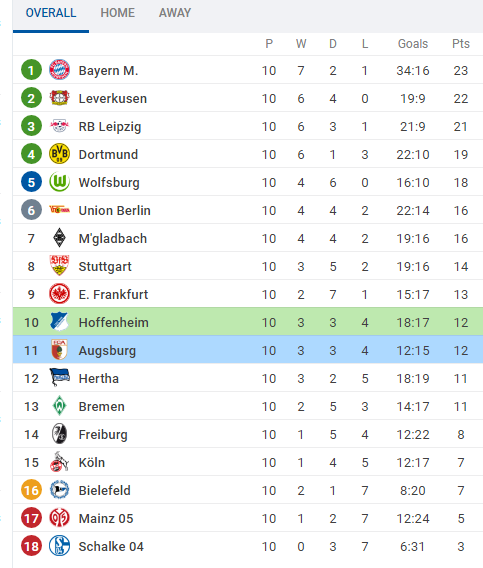Switch to the AWAY tab

[x=175, y=13]
